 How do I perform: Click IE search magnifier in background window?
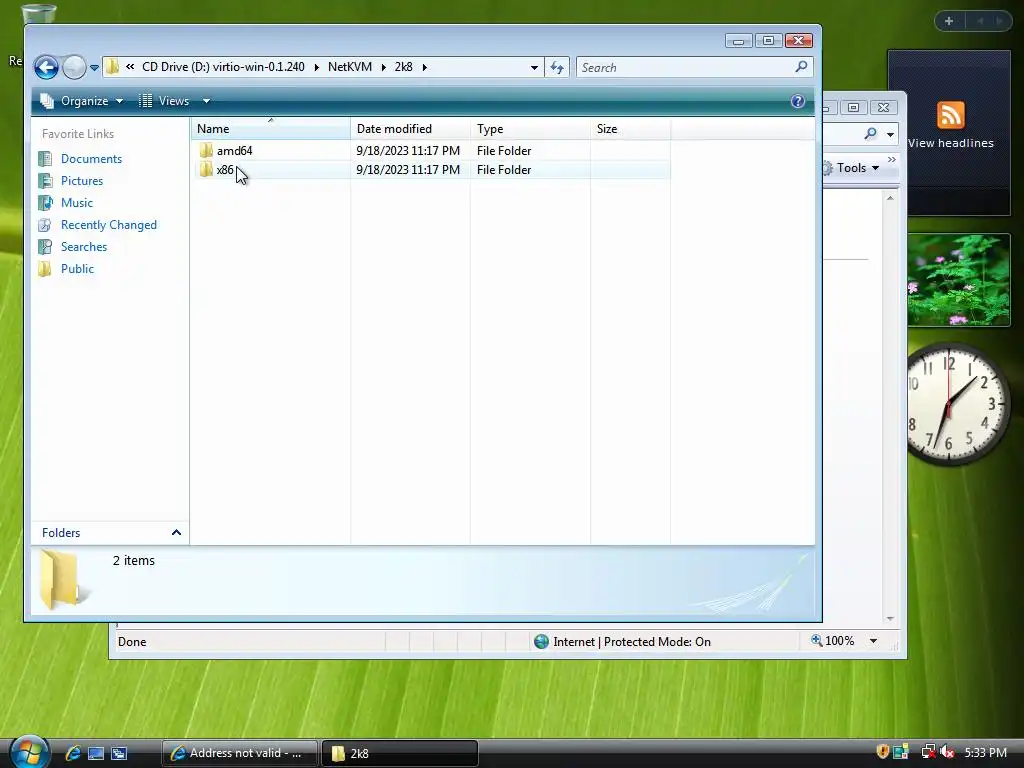(871, 134)
